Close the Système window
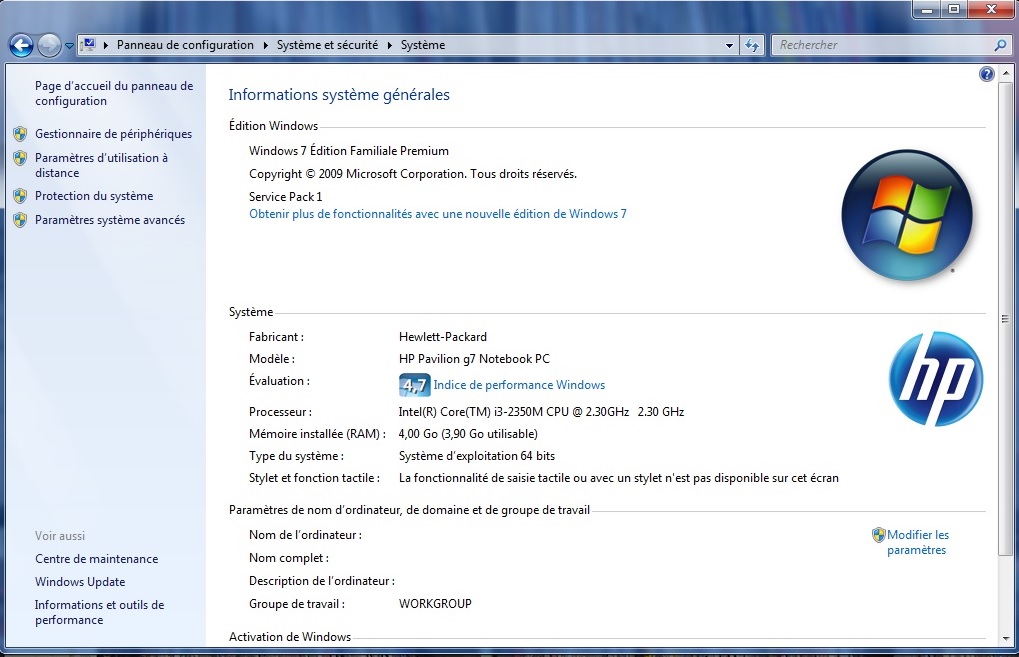The height and width of the screenshot is (657, 1019). pos(991,9)
